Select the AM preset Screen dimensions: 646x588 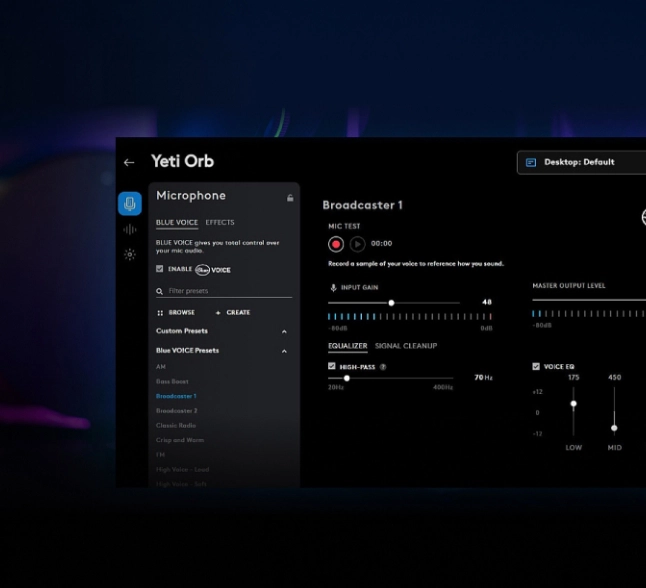tap(161, 367)
